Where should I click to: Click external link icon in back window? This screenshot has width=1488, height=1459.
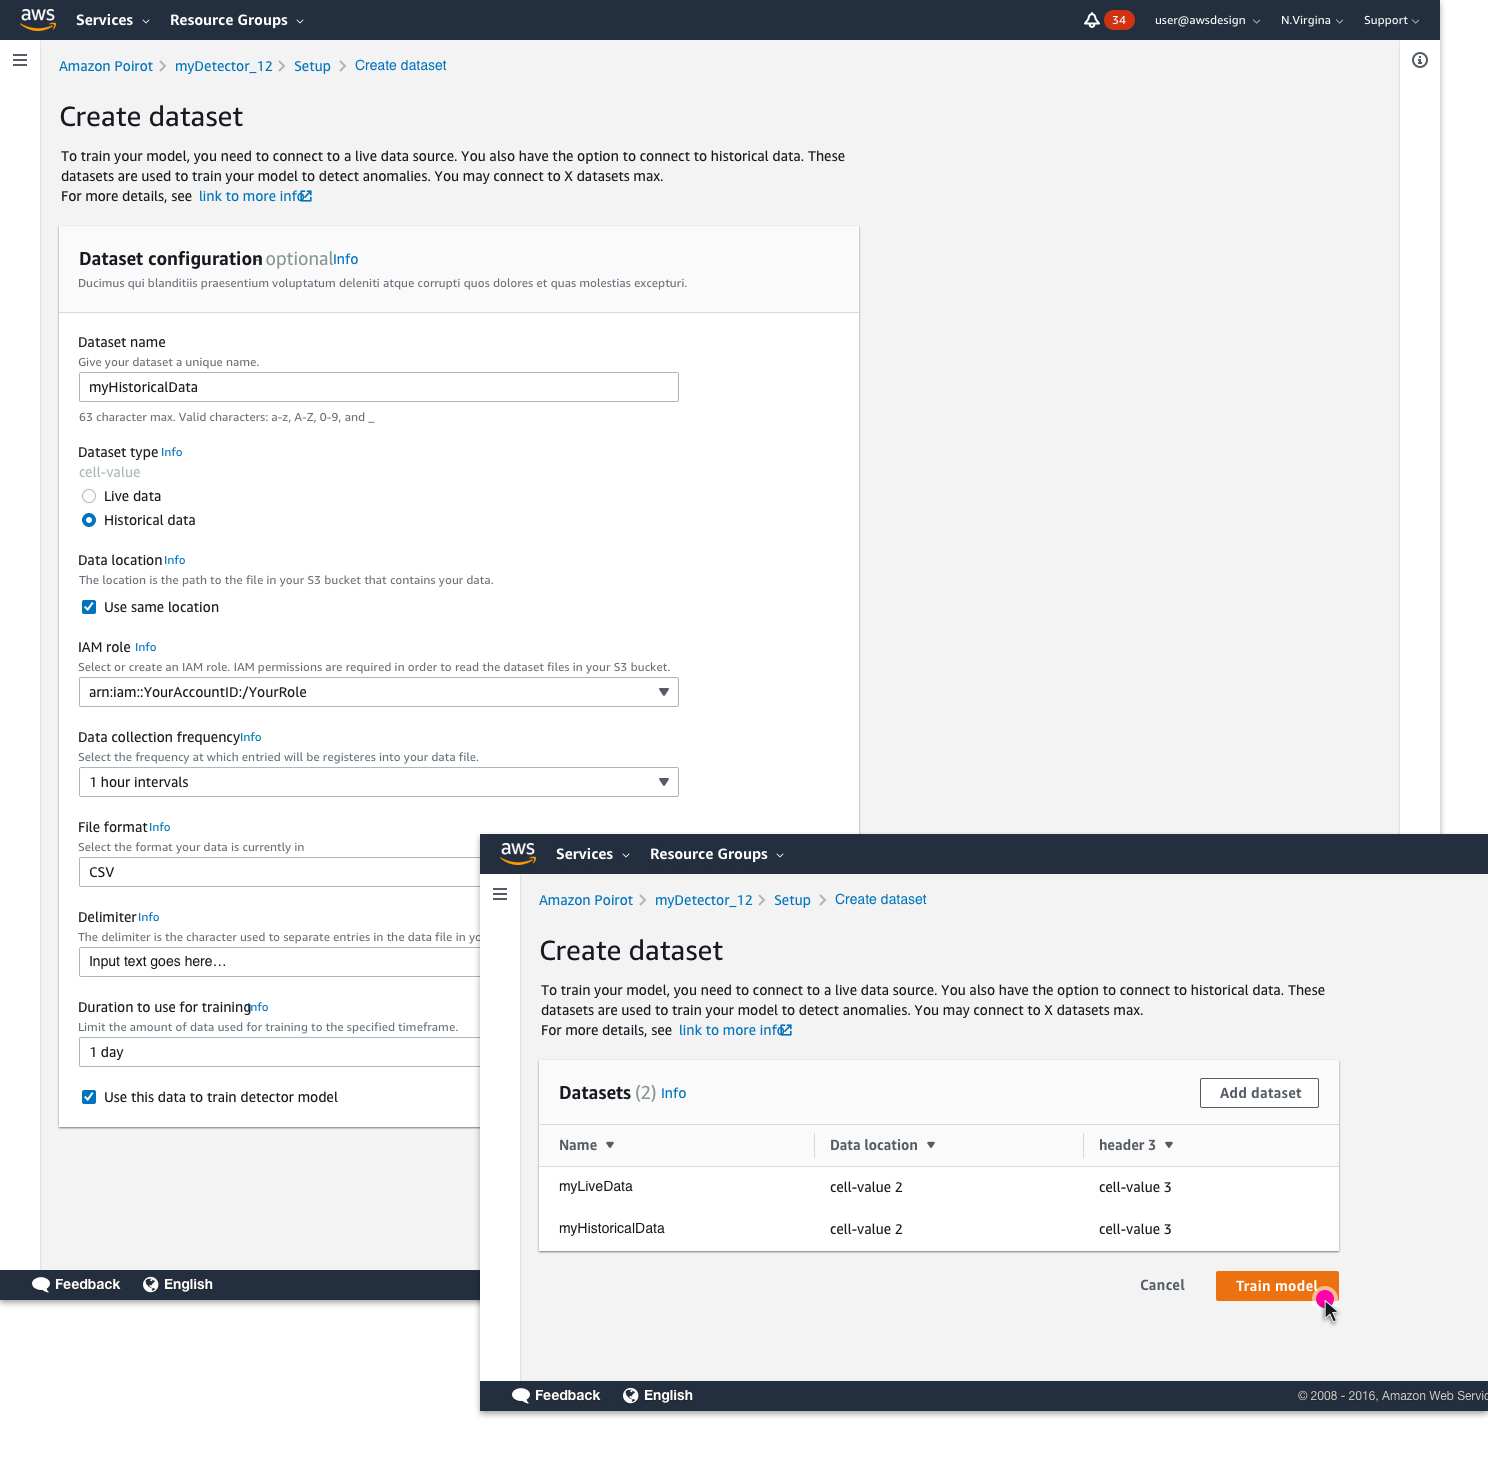[306, 196]
